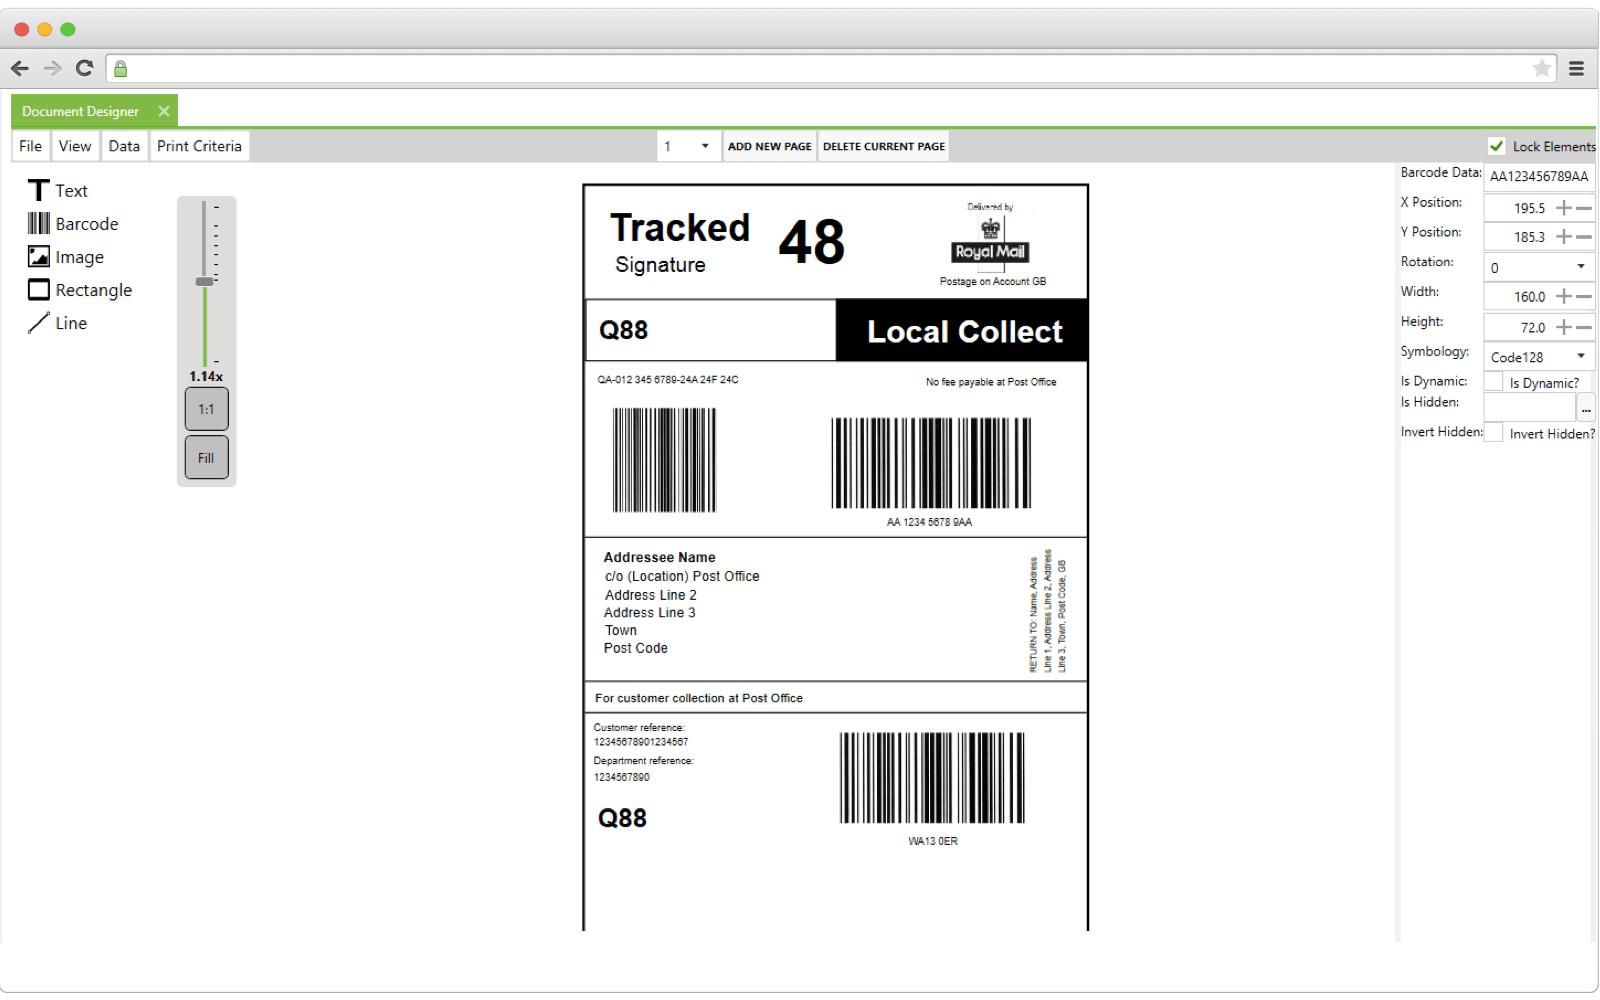Select Local Collect banner on label
Viewport: 1600px width, 1000px height.
point(962,330)
